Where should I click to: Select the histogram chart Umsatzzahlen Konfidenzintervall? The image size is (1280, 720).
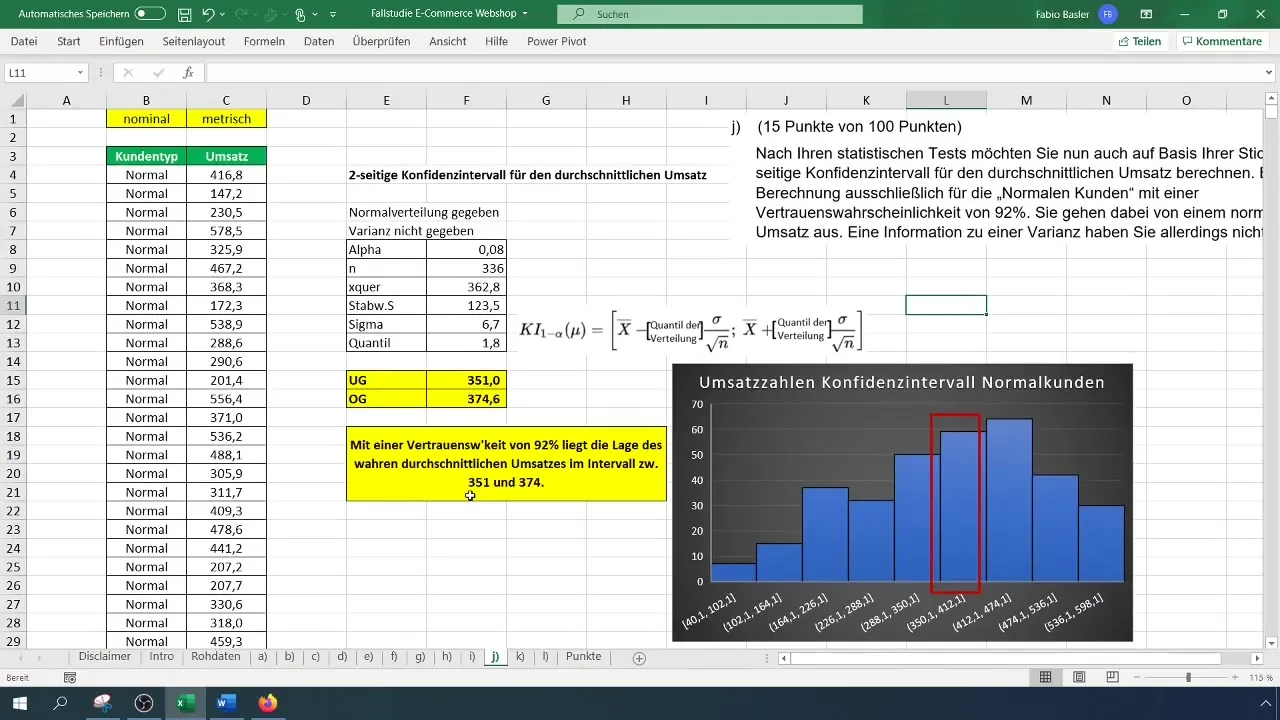tap(903, 503)
